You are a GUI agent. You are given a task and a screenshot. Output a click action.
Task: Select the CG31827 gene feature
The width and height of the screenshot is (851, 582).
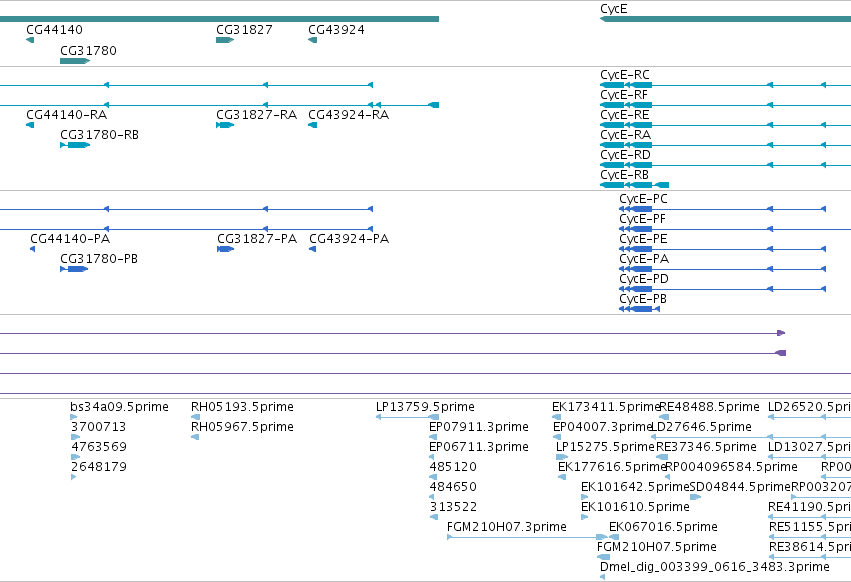tap(225, 40)
